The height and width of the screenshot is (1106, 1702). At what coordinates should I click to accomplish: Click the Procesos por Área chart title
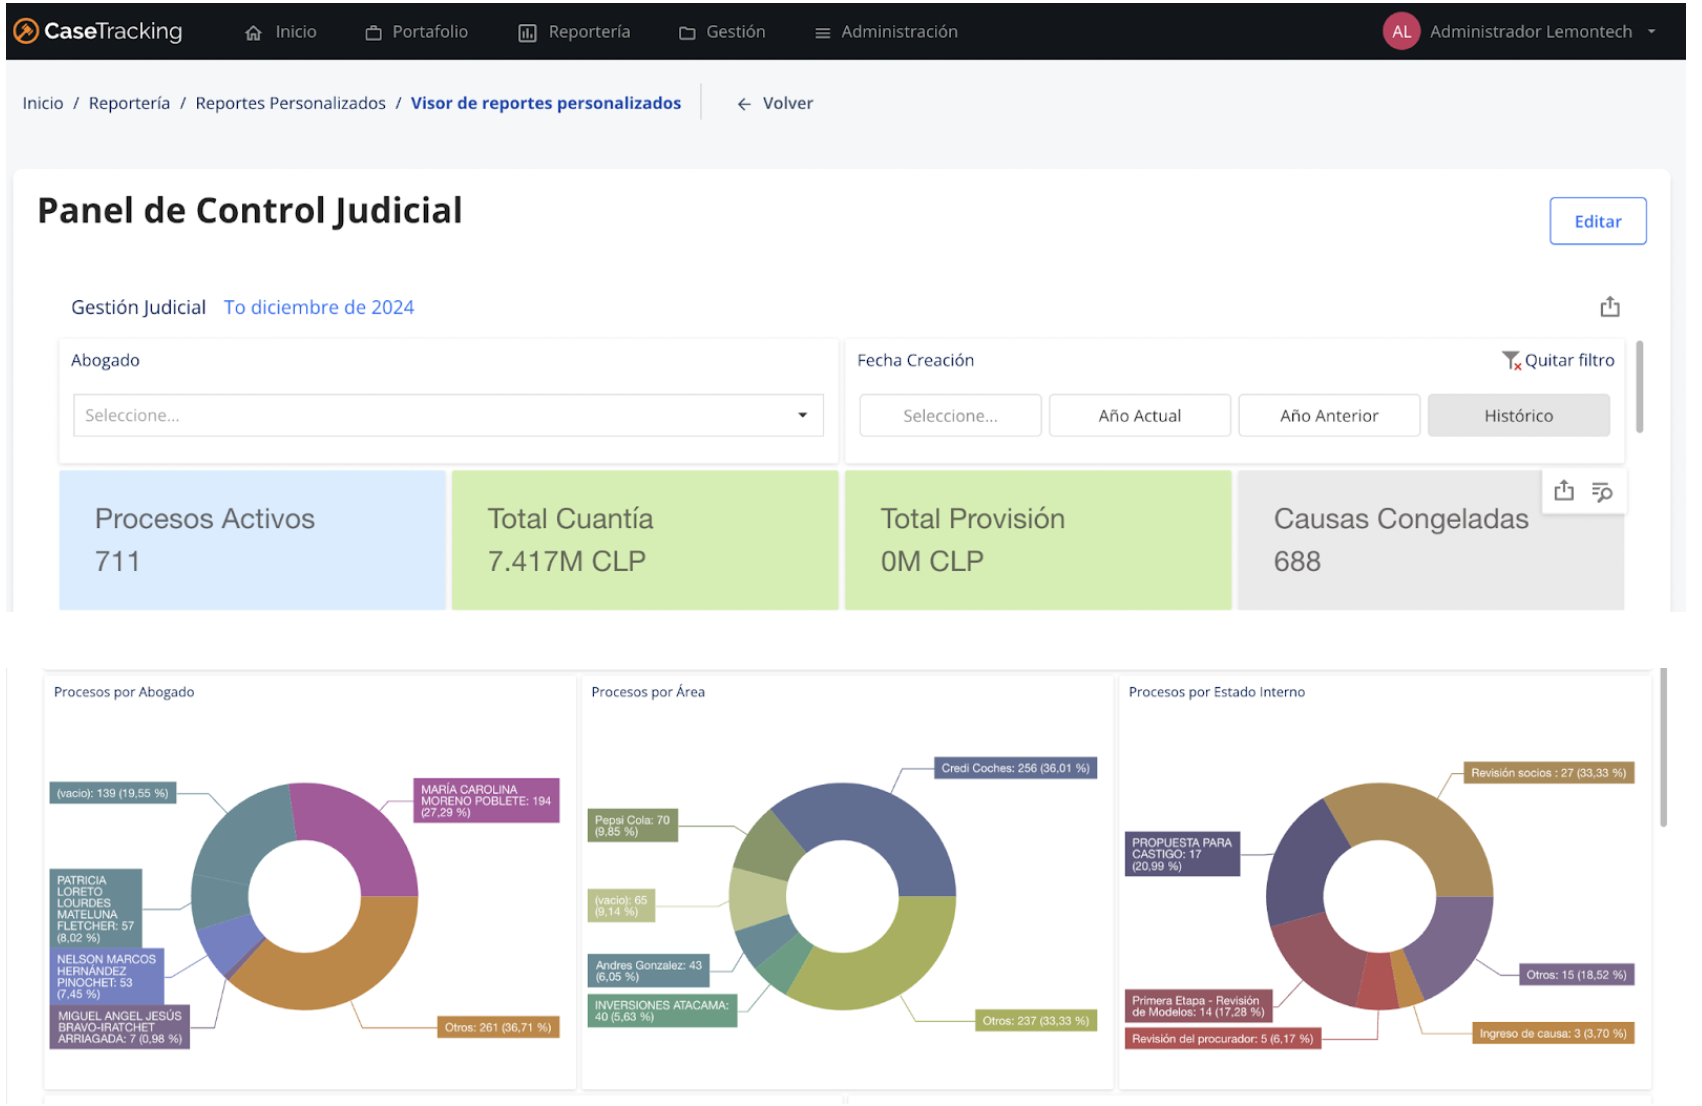648,691
